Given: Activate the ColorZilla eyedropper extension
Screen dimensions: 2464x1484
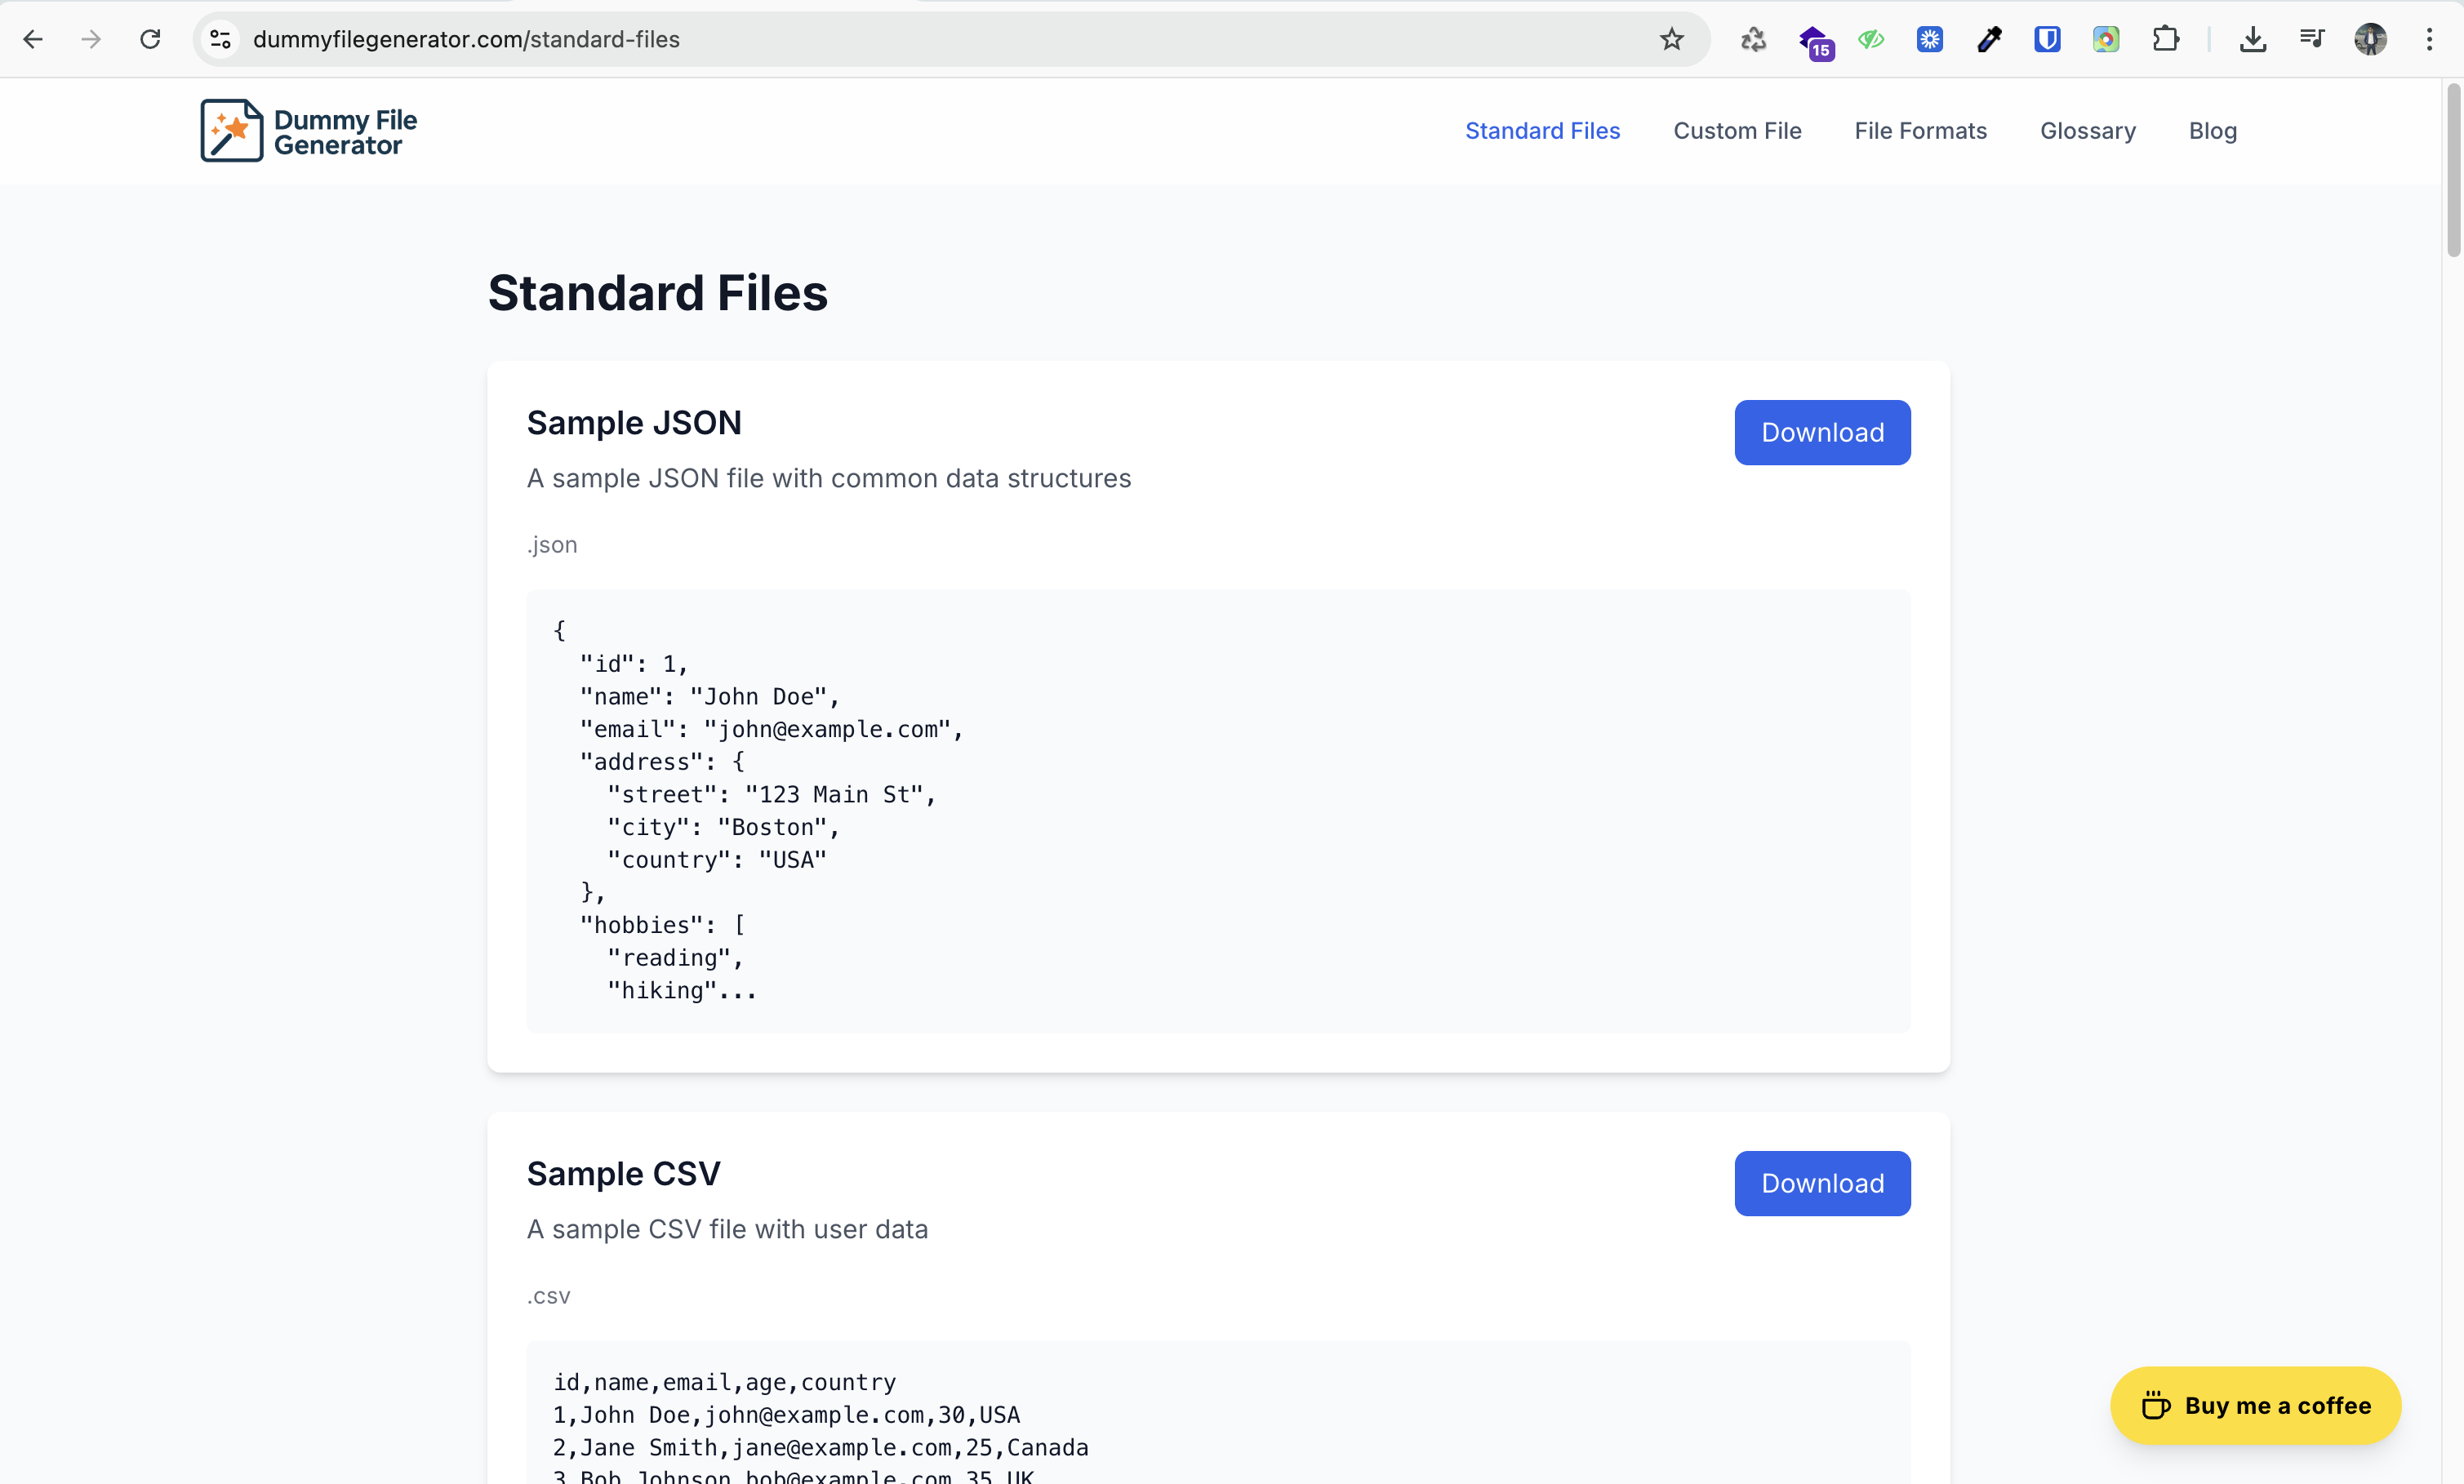Looking at the screenshot, I should coord(1989,39).
